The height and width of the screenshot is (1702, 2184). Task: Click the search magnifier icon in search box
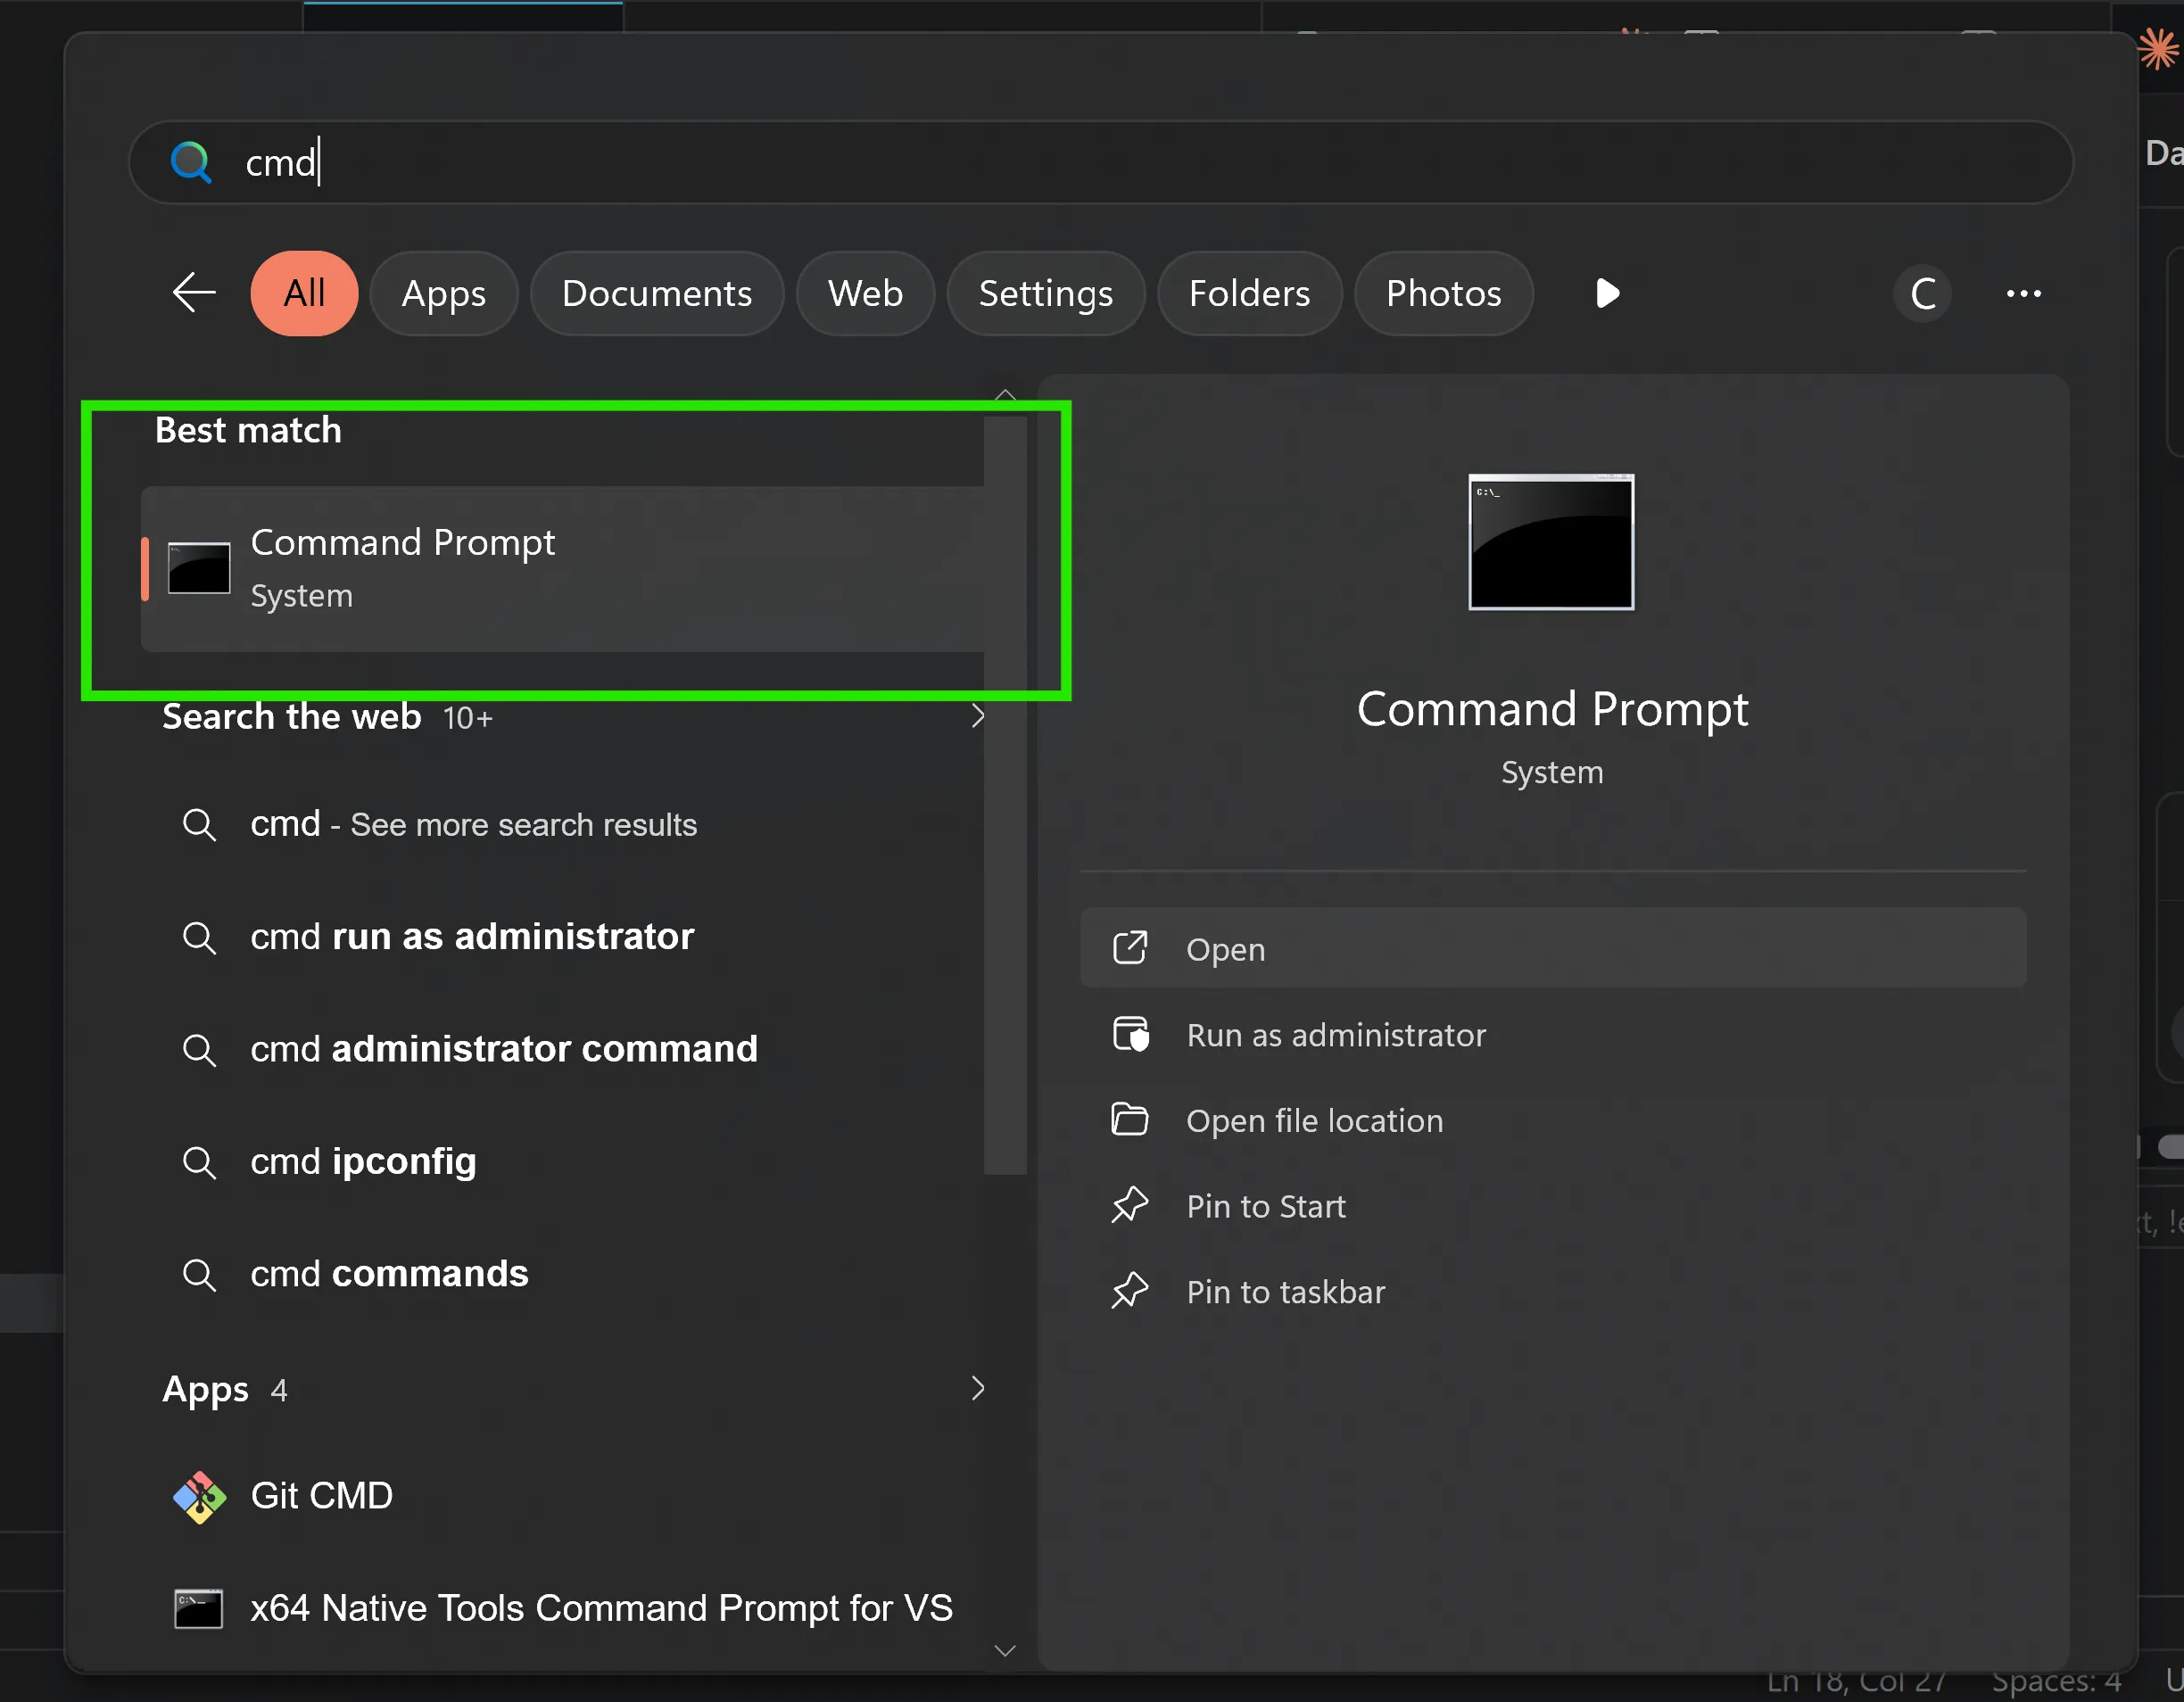point(191,162)
